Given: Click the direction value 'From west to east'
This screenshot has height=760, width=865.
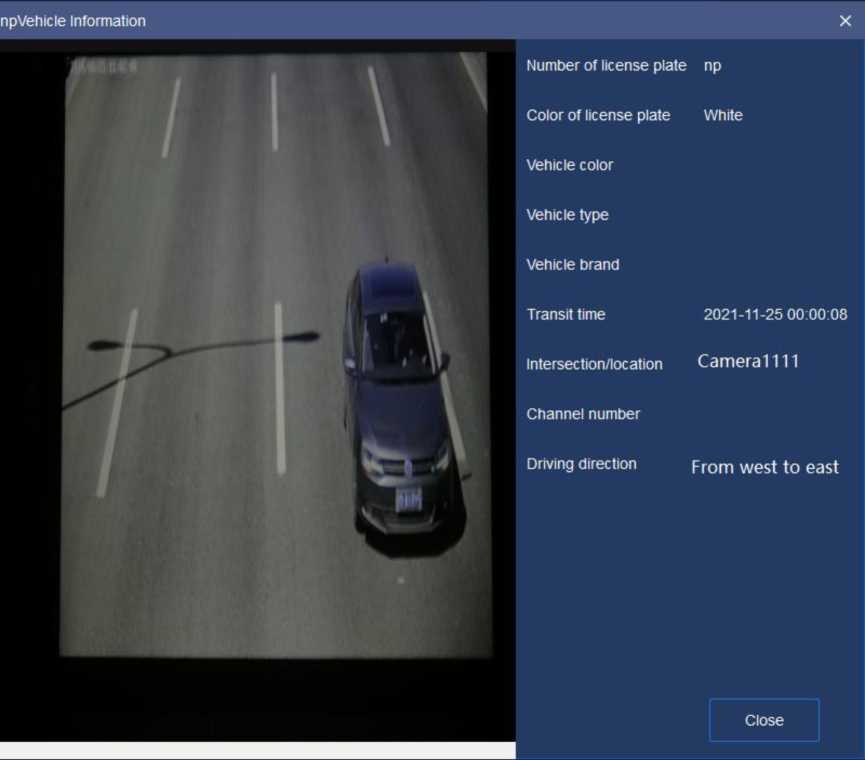Looking at the screenshot, I should point(765,467).
